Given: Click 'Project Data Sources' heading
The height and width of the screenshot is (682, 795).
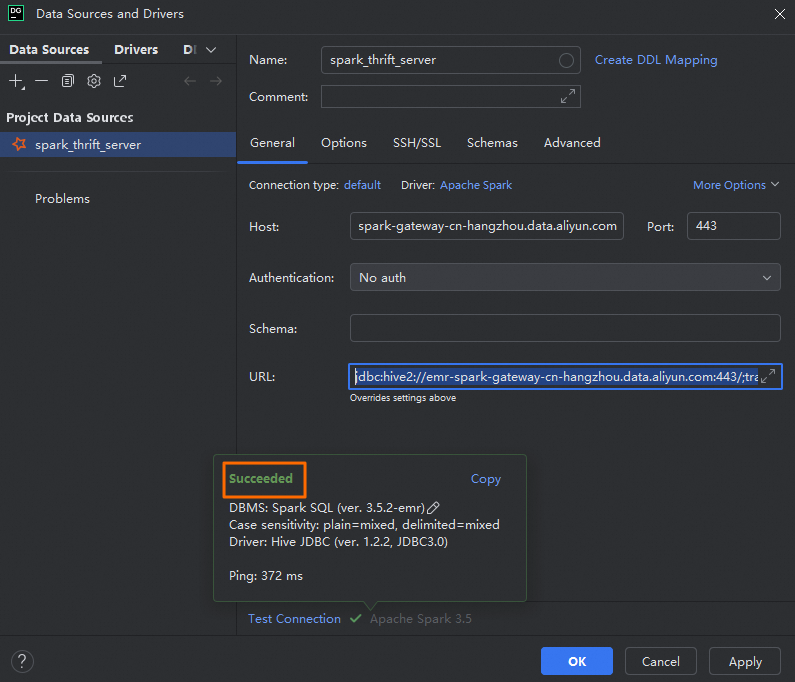Looking at the screenshot, I should click(x=69, y=118).
